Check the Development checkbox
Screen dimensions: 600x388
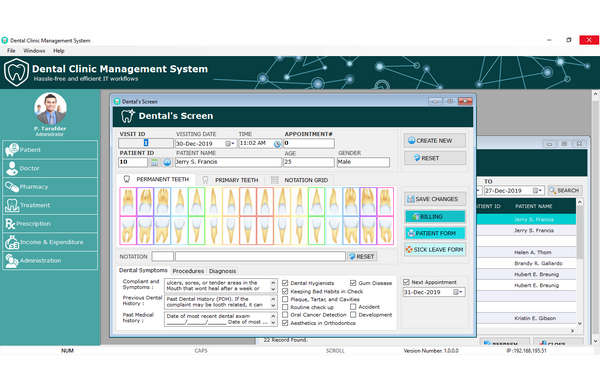coord(353,315)
